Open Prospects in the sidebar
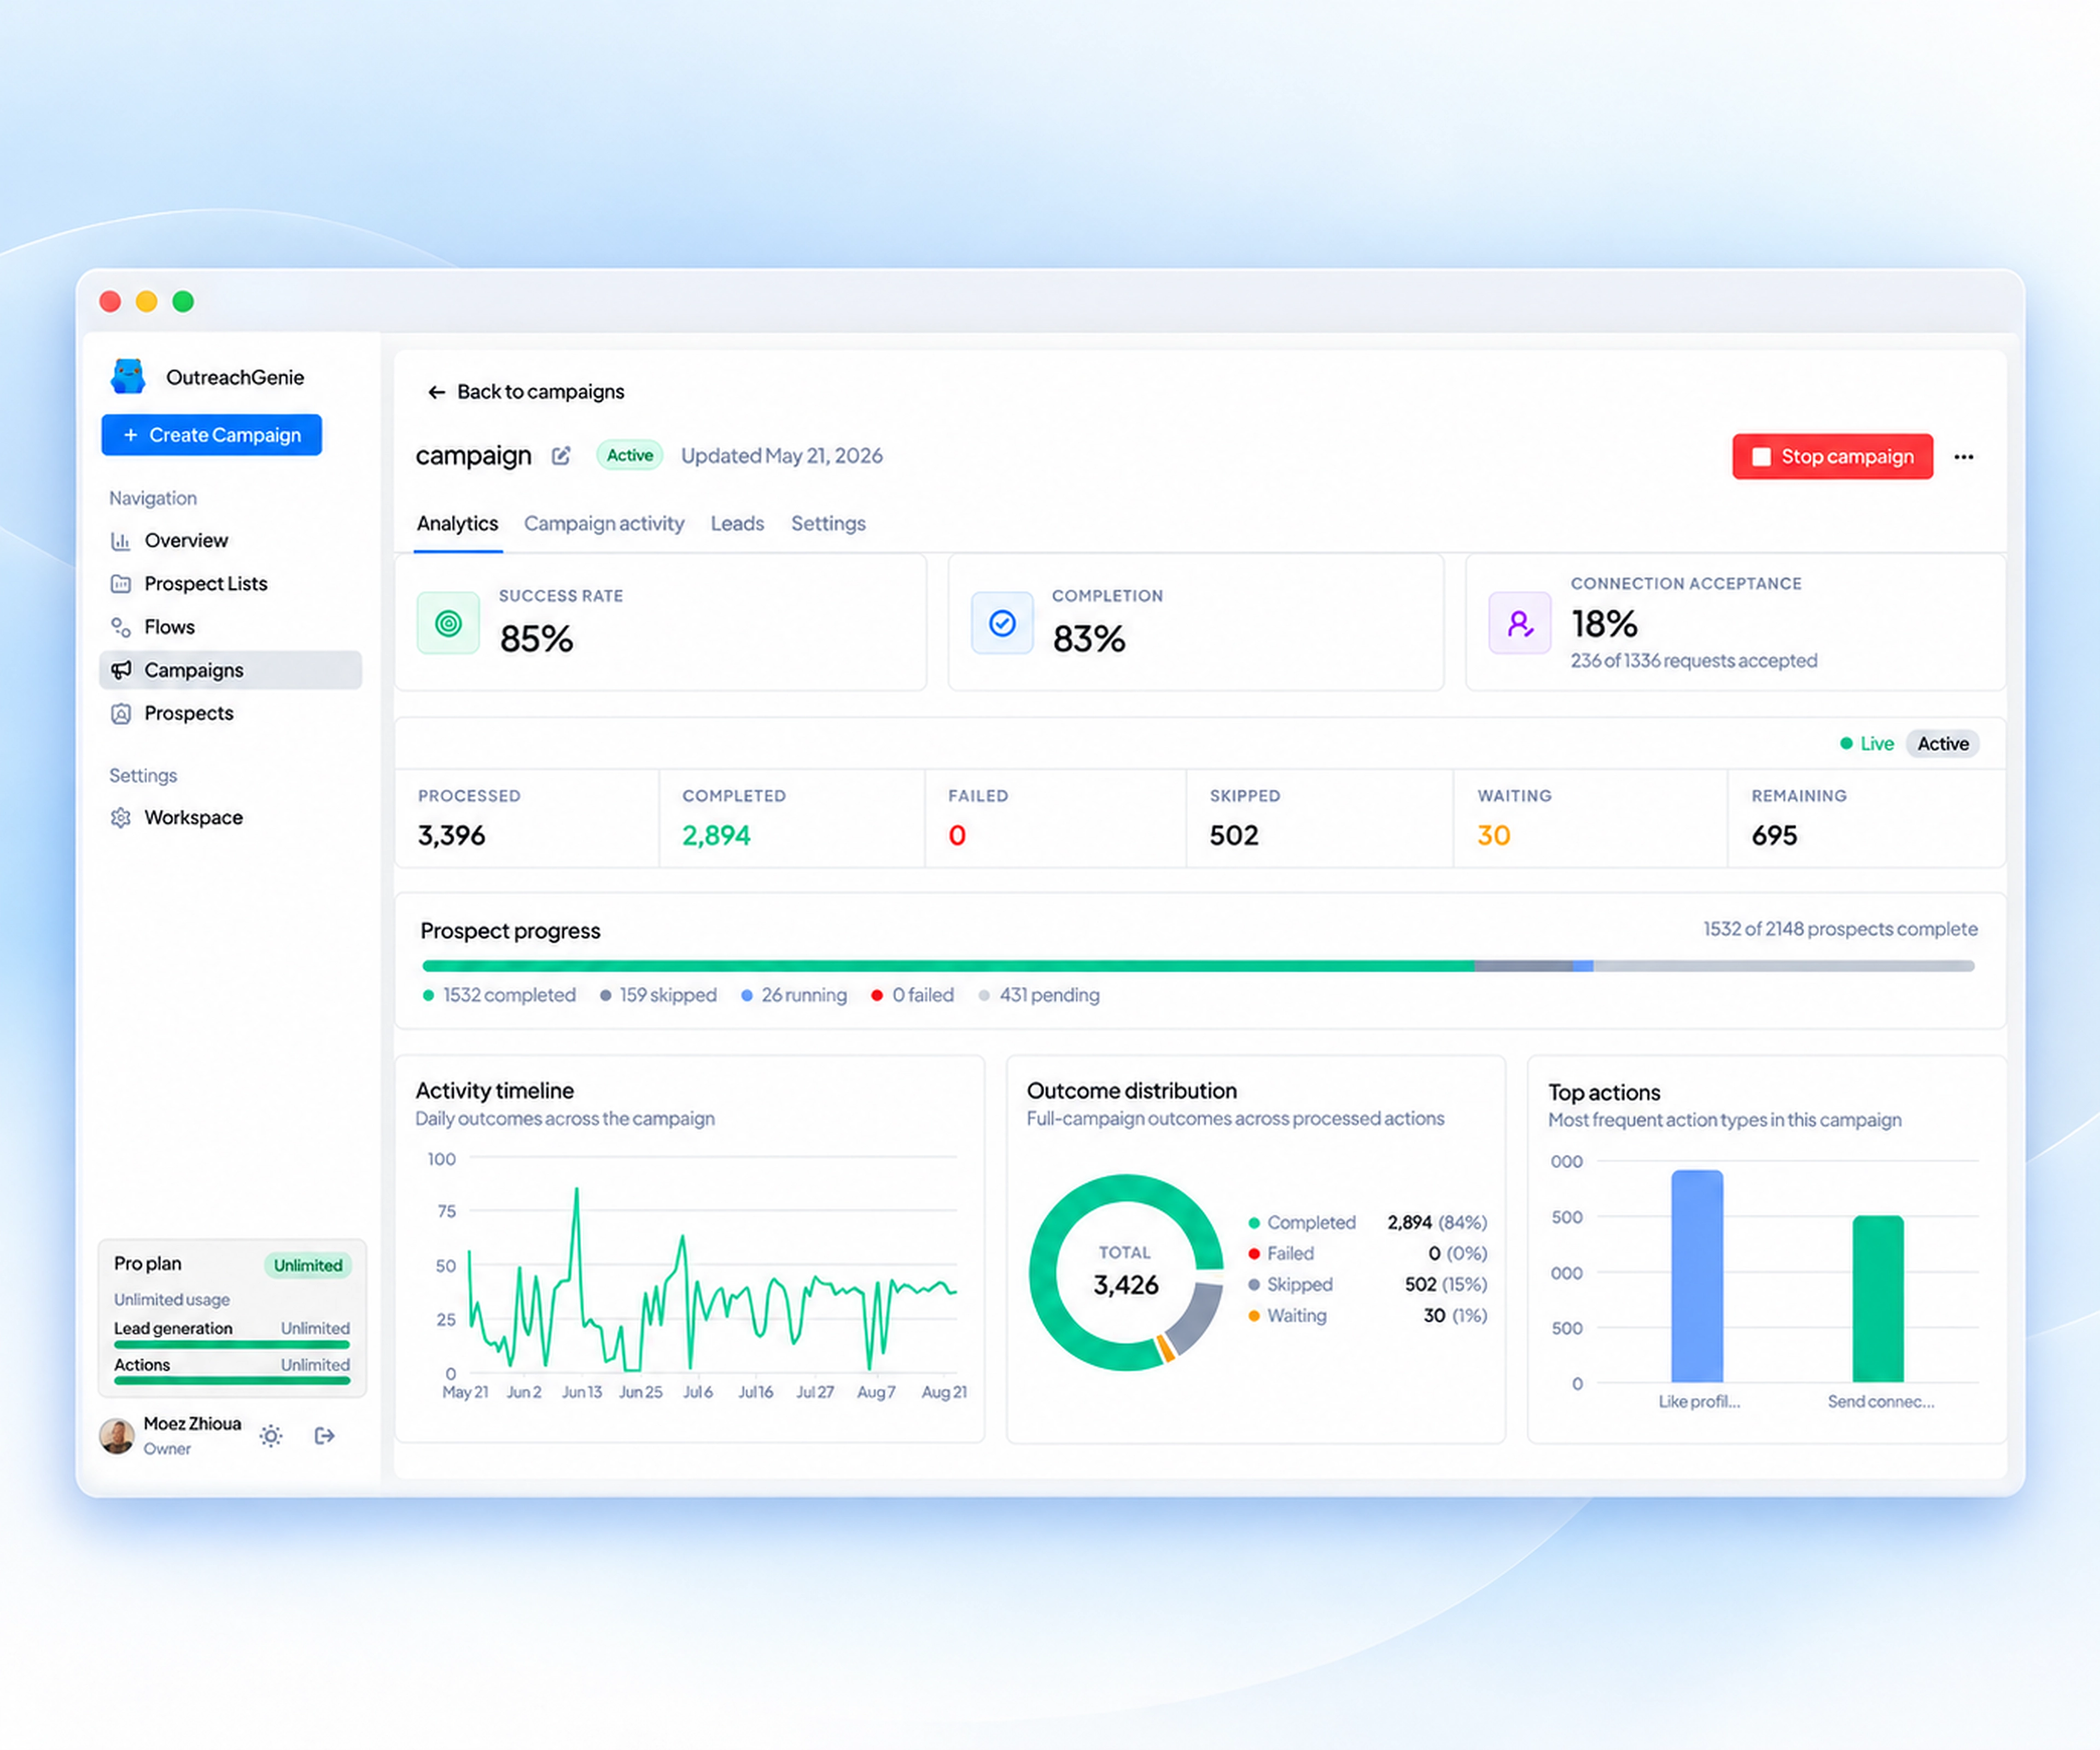The height and width of the screenshot is (1750, 2100). click(x=189, y=714)
